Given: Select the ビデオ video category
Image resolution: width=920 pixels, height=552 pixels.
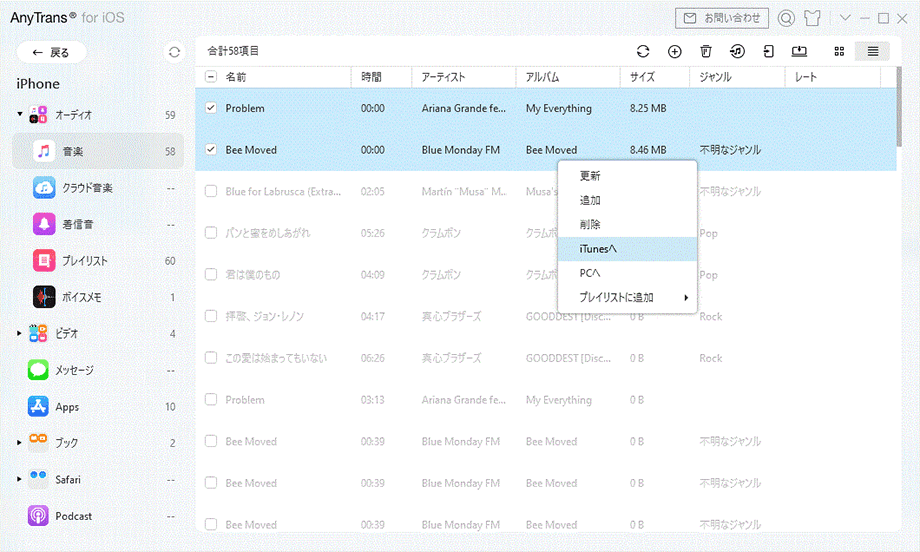Looking at the screenshot, I should 98,333.
